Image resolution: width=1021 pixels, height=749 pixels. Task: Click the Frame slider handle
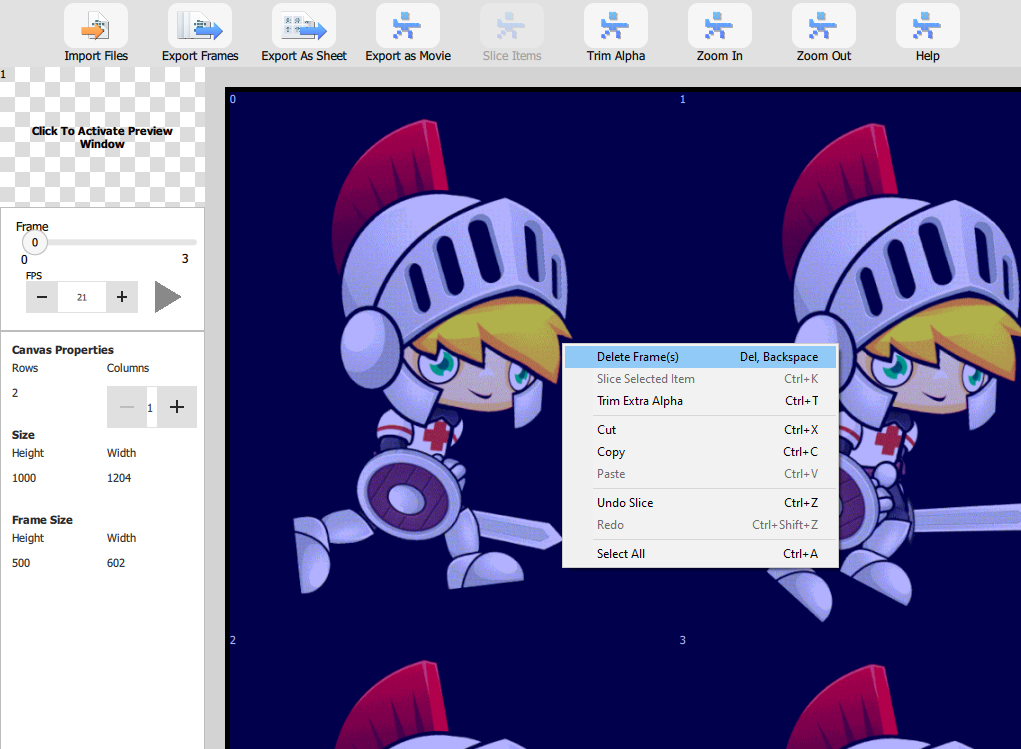[x=35, y=242]
